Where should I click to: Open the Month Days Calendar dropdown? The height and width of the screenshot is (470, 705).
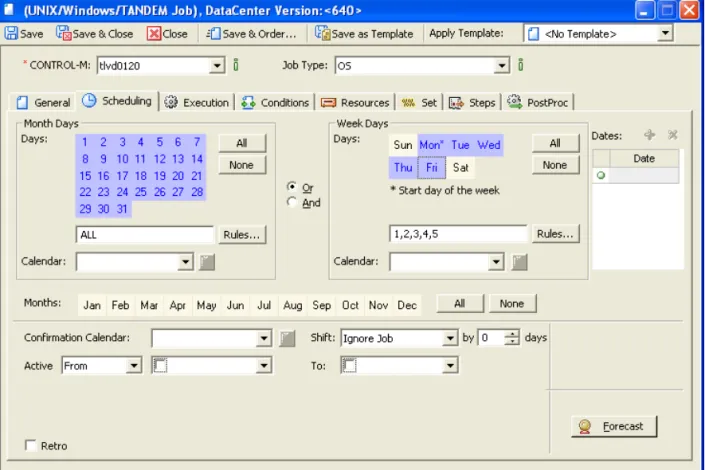(x=185, y=262)
